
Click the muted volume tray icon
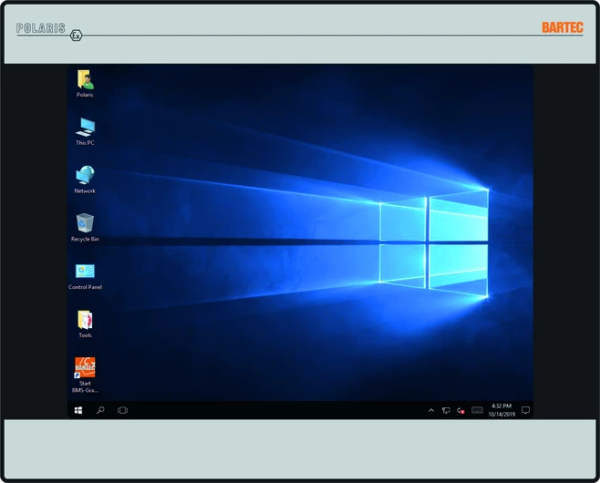tap(461, 410)
